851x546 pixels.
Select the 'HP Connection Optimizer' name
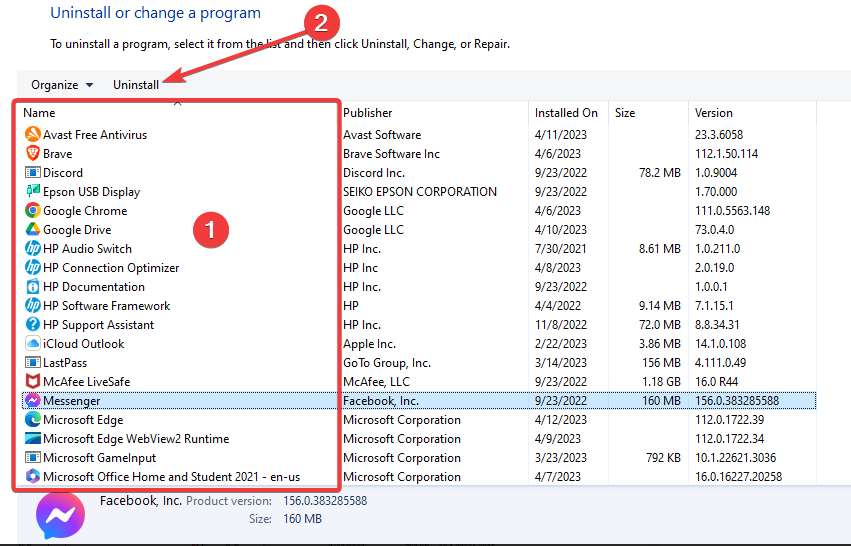click(x=111, y=268)
